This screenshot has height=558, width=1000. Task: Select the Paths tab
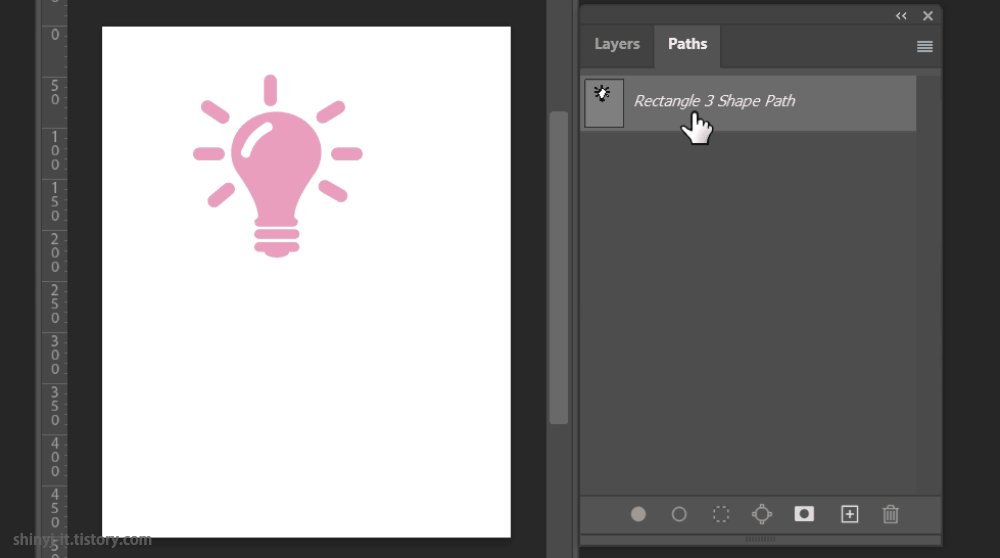(688, 44)
